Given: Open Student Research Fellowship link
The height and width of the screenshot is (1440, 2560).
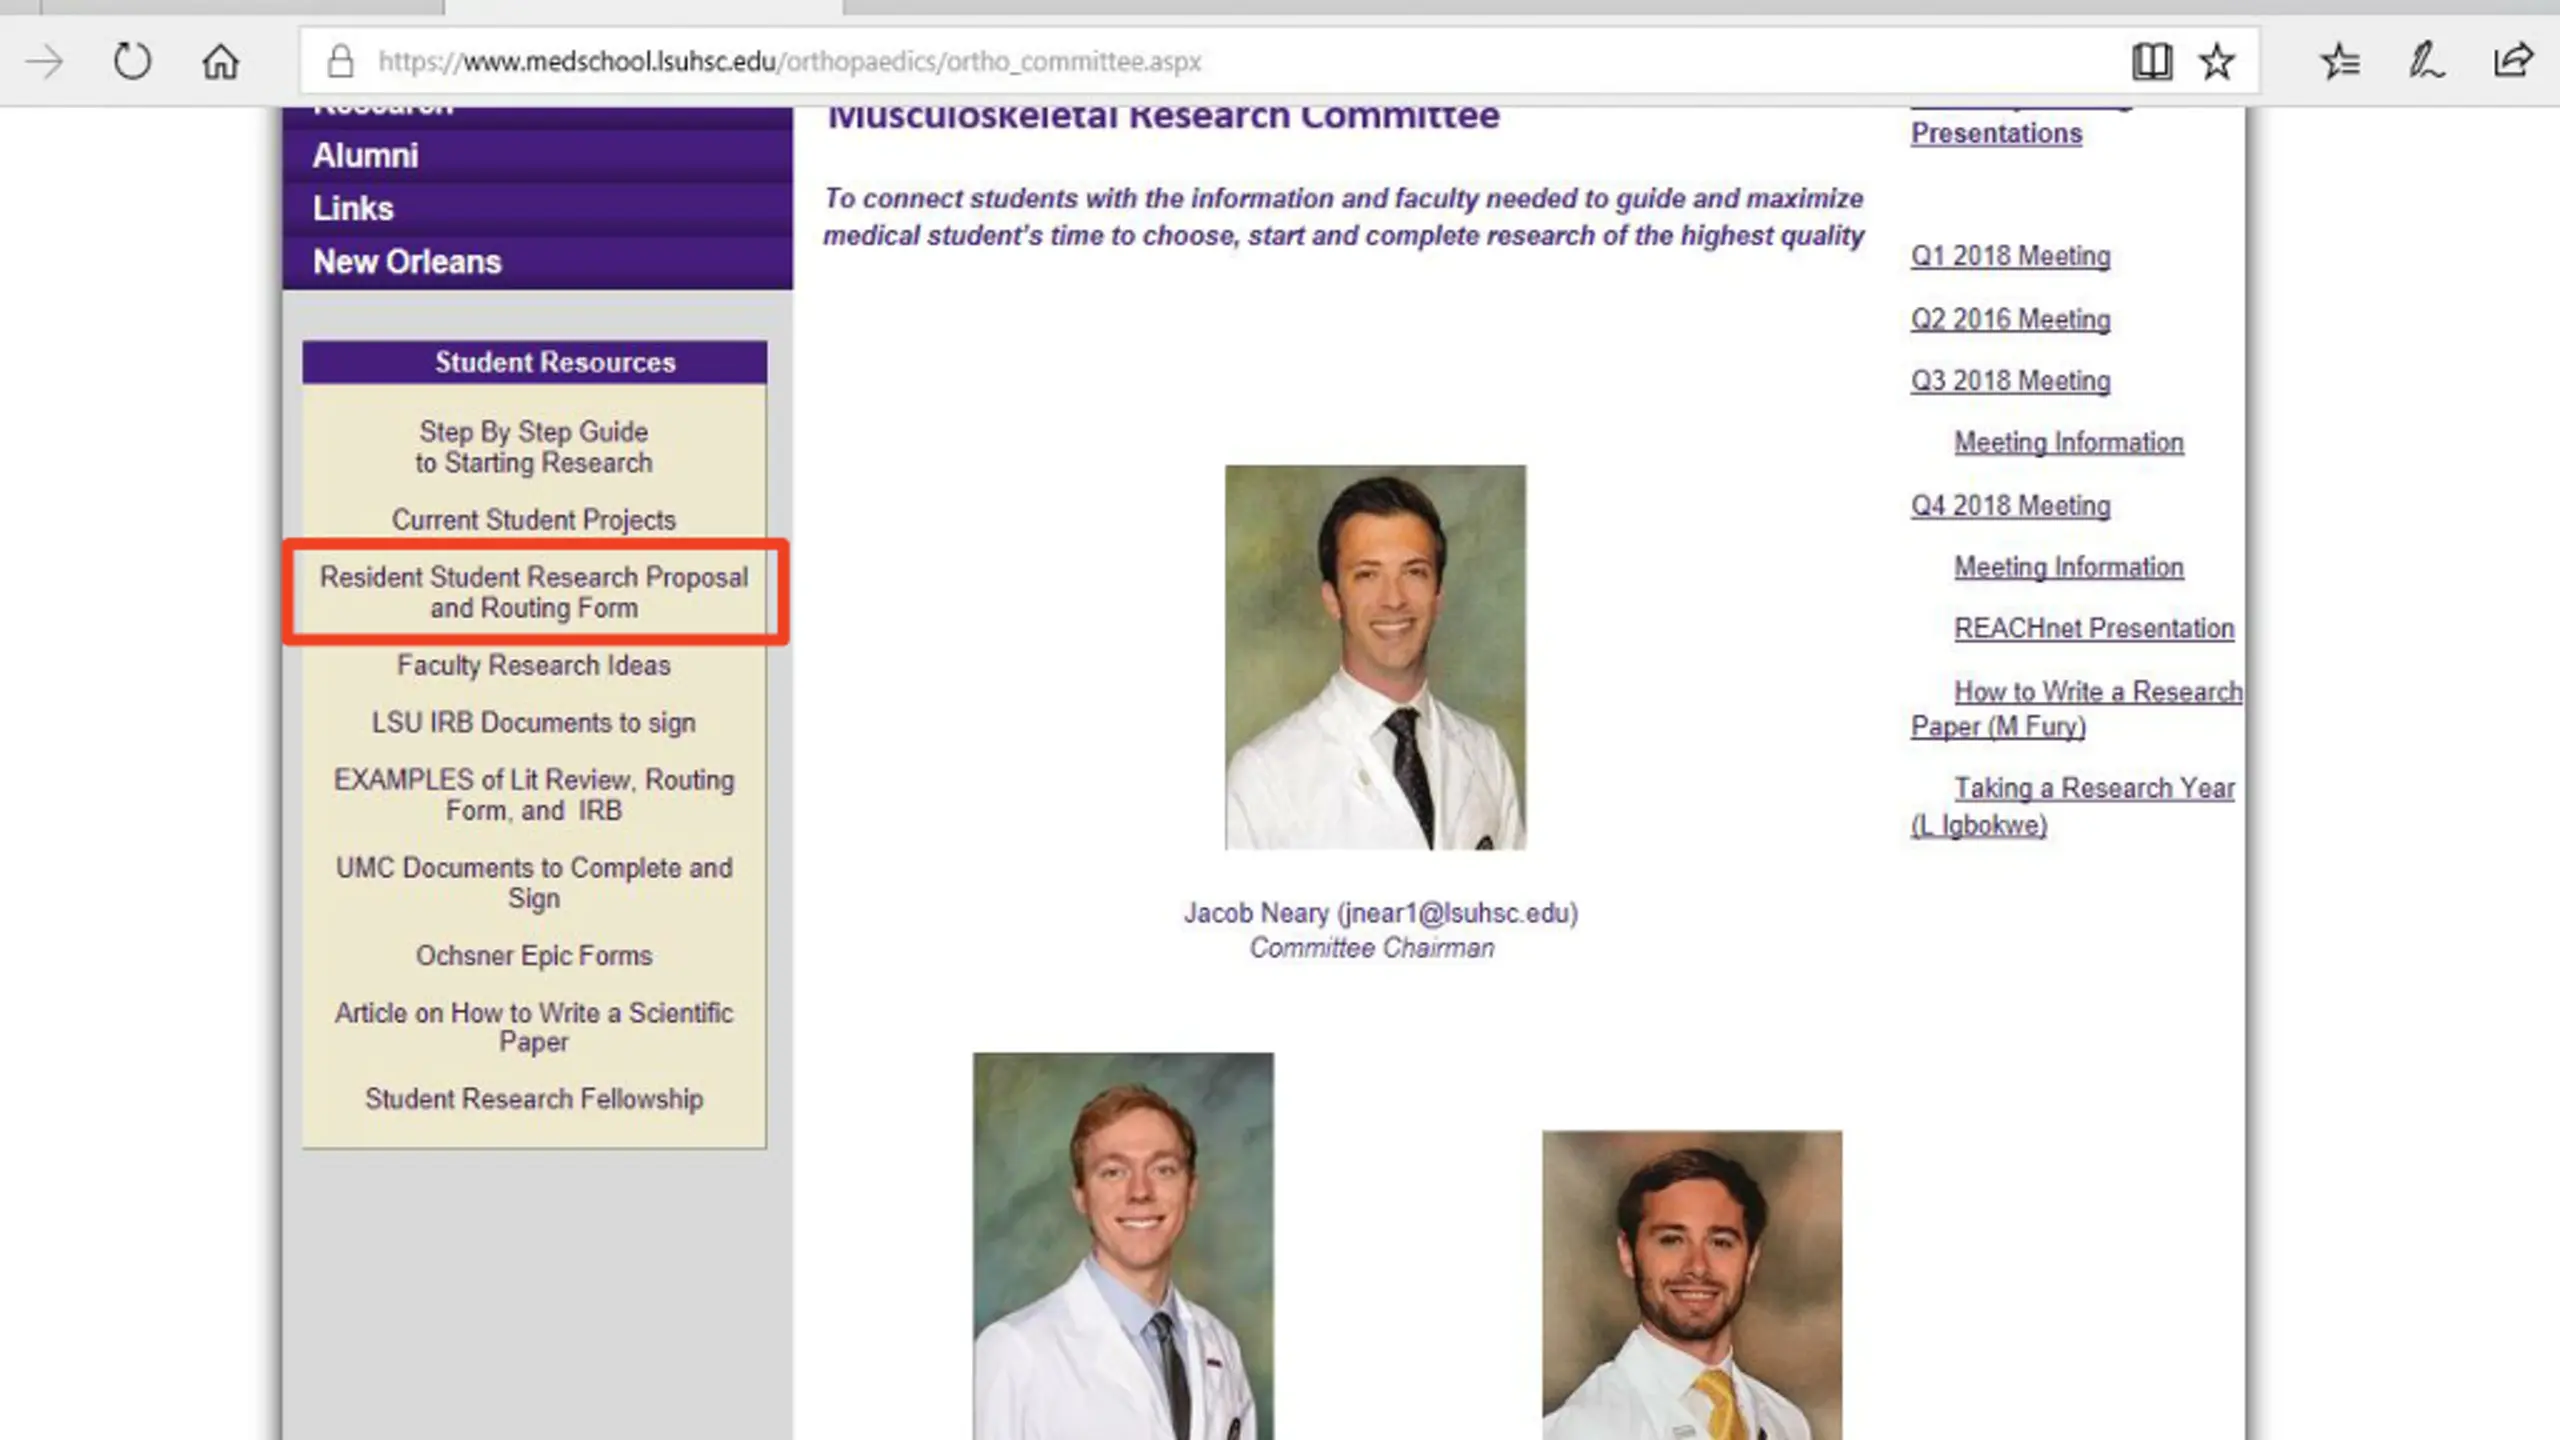Looking at the screenshot, I should click(x=534, y=1099).
